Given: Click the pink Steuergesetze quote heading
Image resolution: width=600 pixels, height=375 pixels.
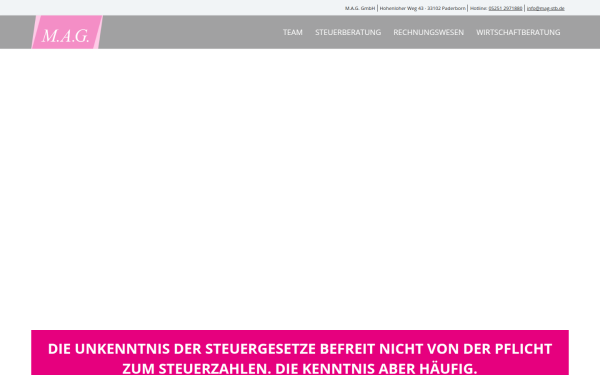Looking at the screenshot, I should [300, 359].
